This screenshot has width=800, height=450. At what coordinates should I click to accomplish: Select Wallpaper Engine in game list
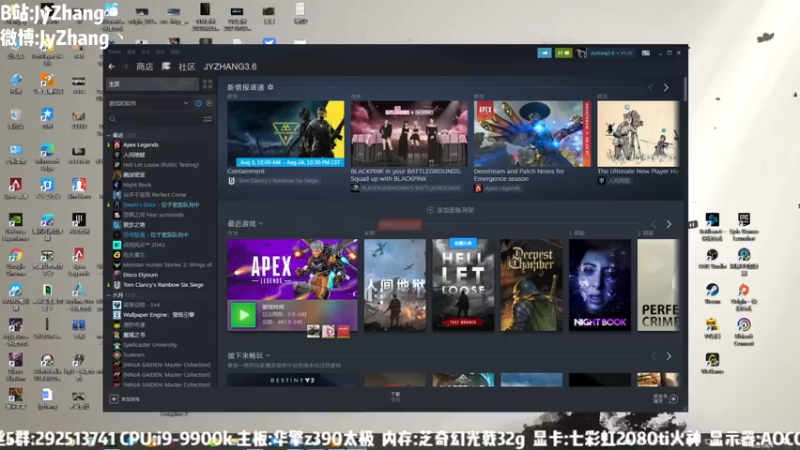[158, 315]
